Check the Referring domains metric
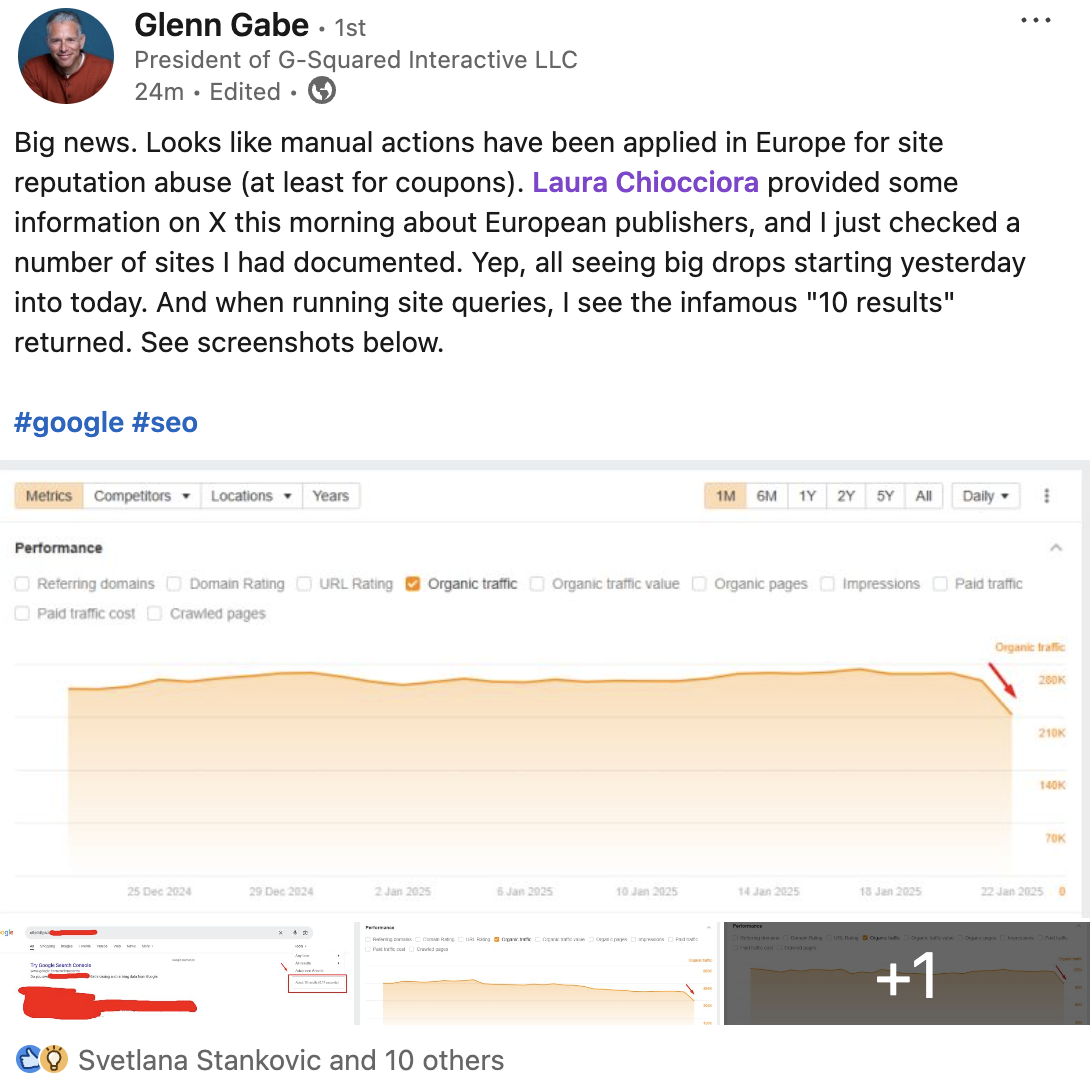Viewport: 1092px width, 1082px height. (x=21, y=583)
